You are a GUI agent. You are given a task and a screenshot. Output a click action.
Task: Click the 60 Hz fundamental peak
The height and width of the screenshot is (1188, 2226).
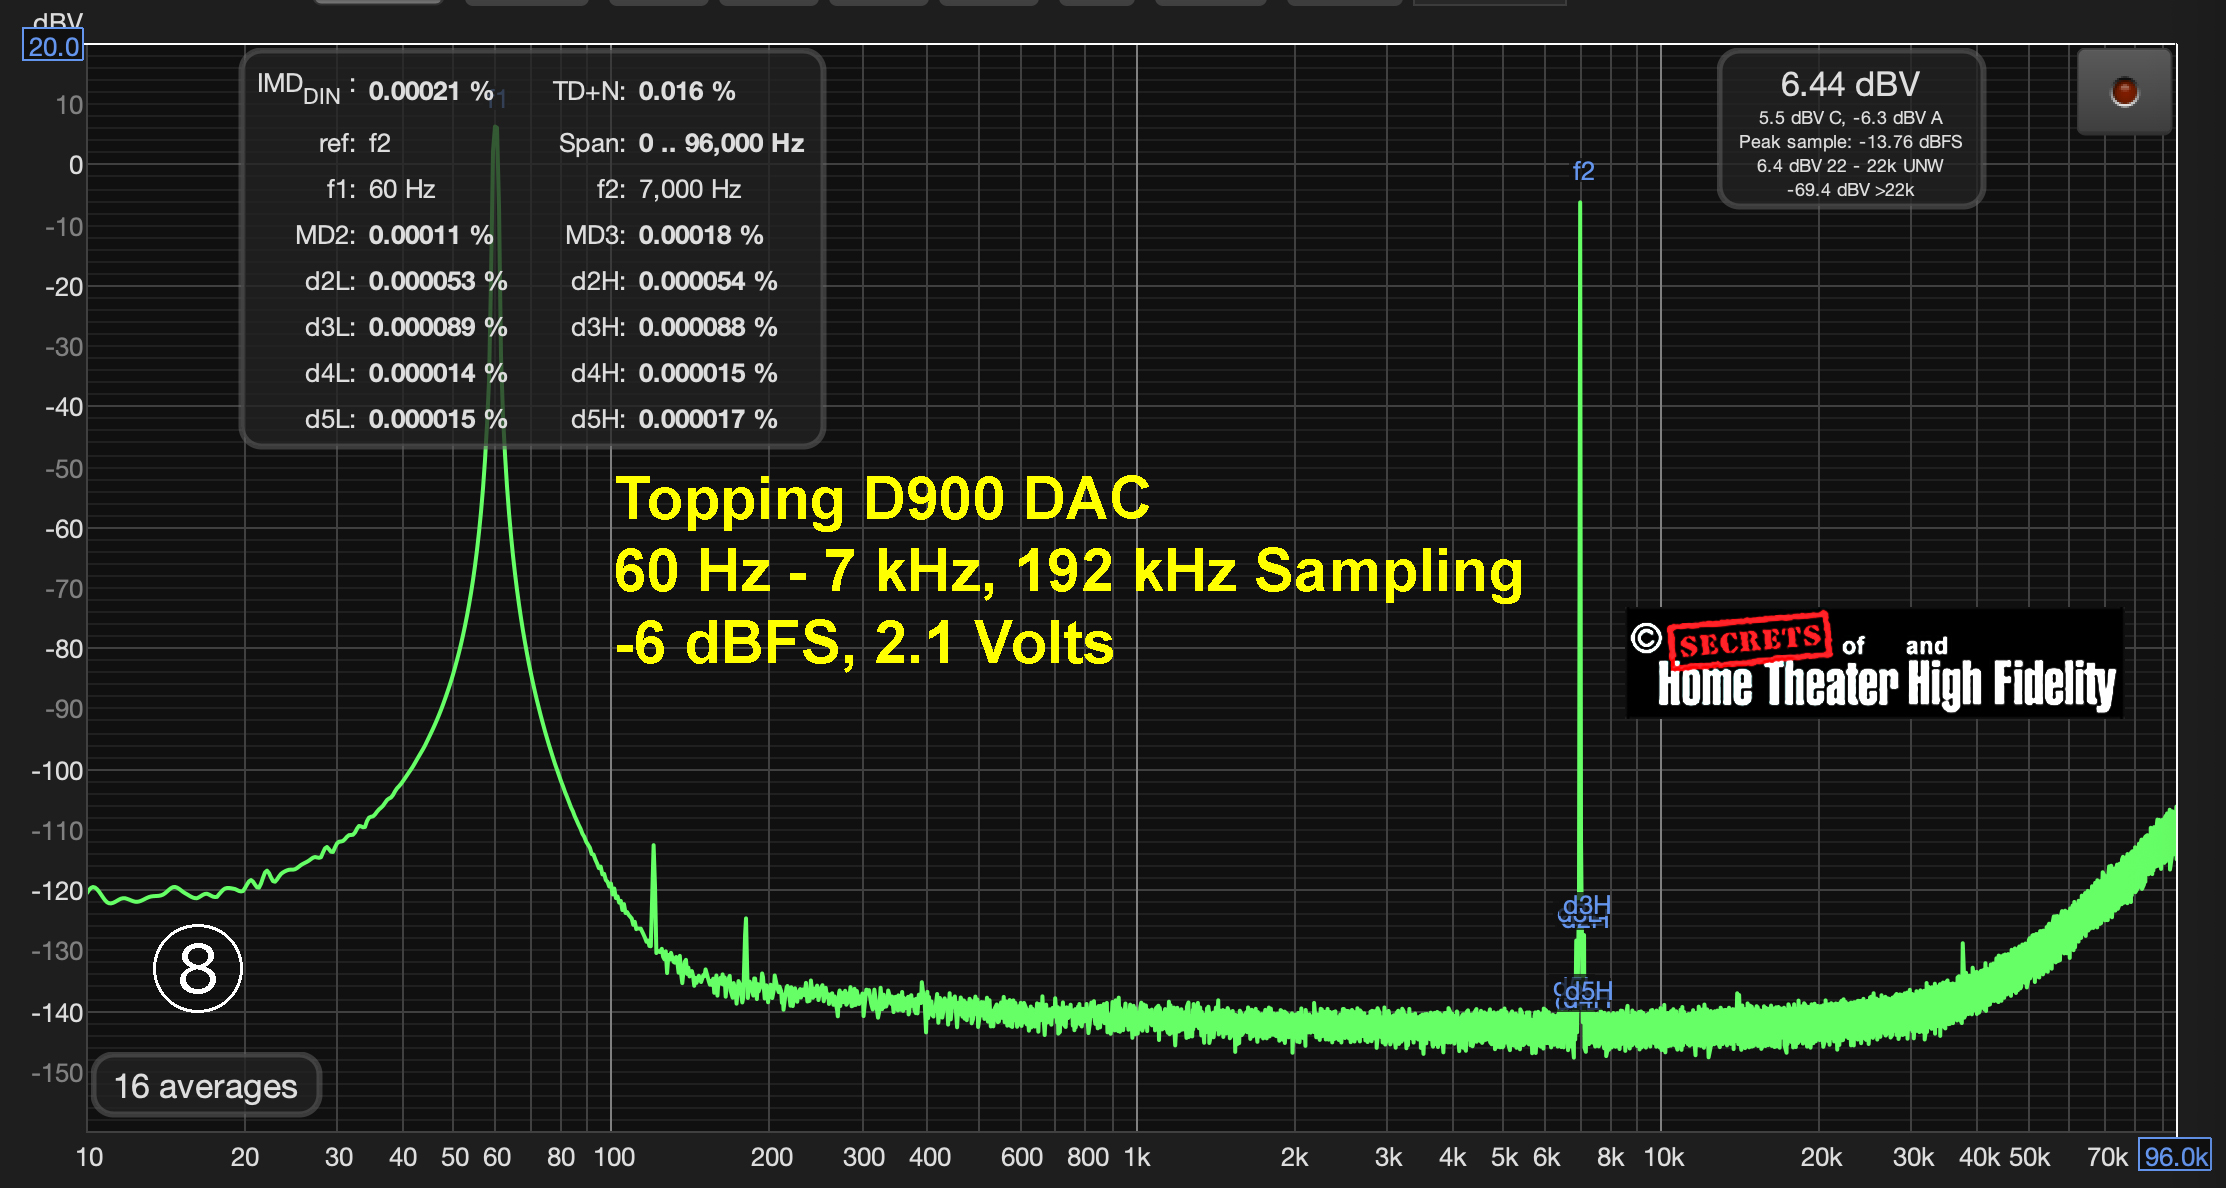[x=495, y=135]
